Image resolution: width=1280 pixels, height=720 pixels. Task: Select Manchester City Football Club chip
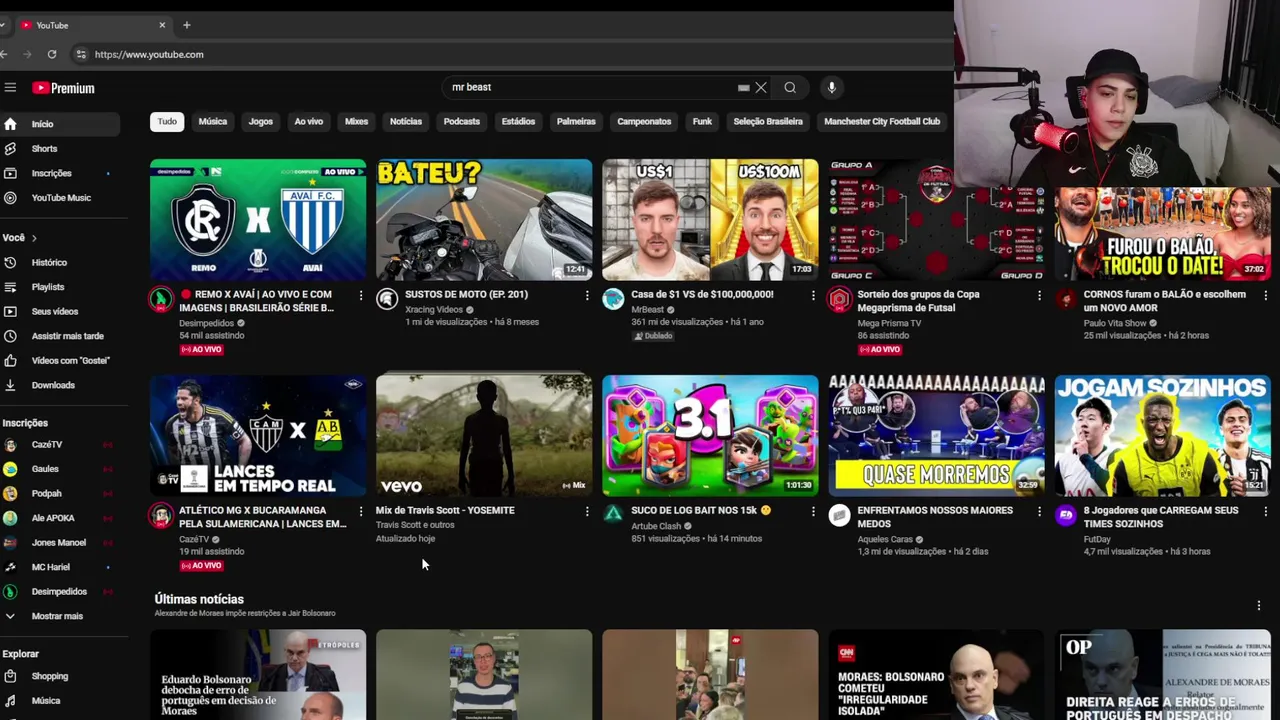(882, 122)
